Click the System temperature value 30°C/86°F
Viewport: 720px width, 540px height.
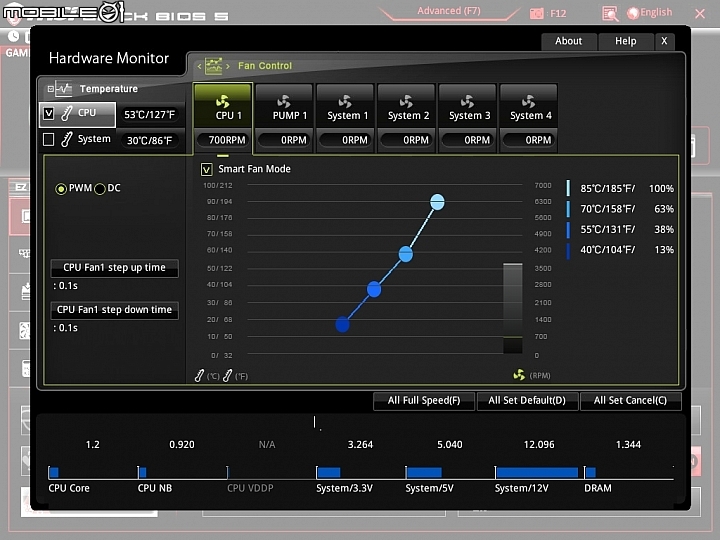click(150, 141)
